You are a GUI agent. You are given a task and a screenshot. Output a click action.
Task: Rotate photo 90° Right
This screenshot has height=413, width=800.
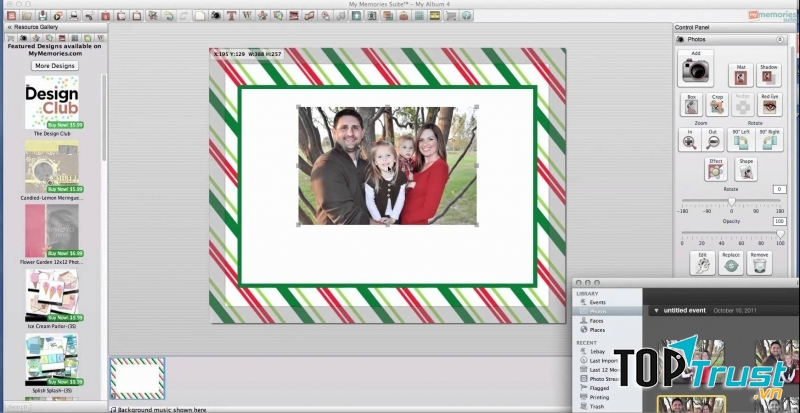[x=769, y=140]
